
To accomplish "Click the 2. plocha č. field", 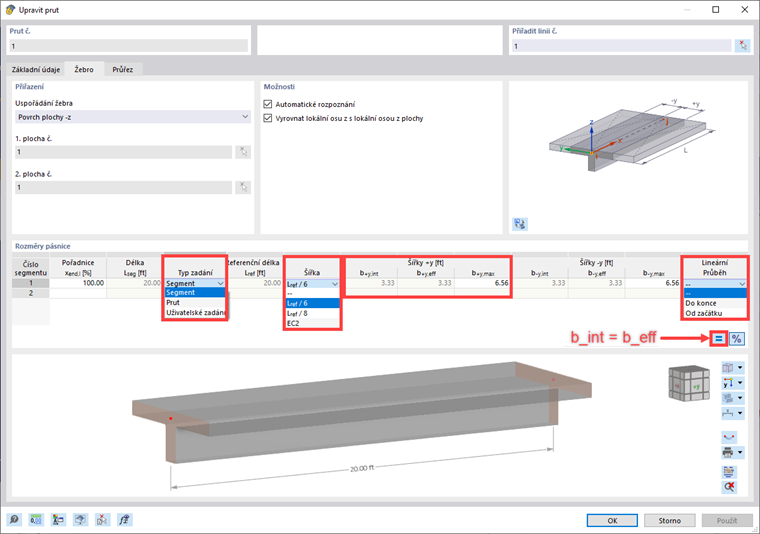I will coord(123,188).
